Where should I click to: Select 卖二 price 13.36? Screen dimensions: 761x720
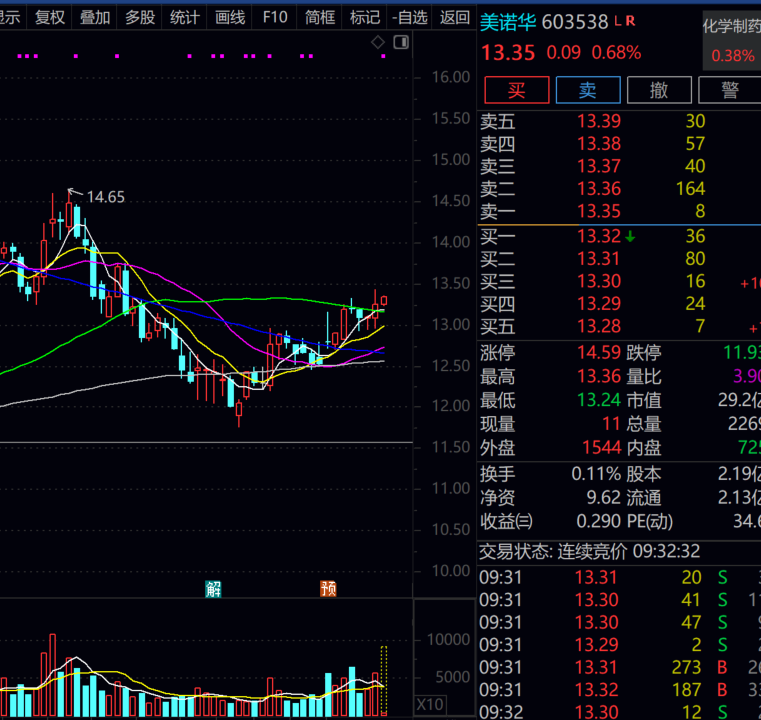click(599, 189)
